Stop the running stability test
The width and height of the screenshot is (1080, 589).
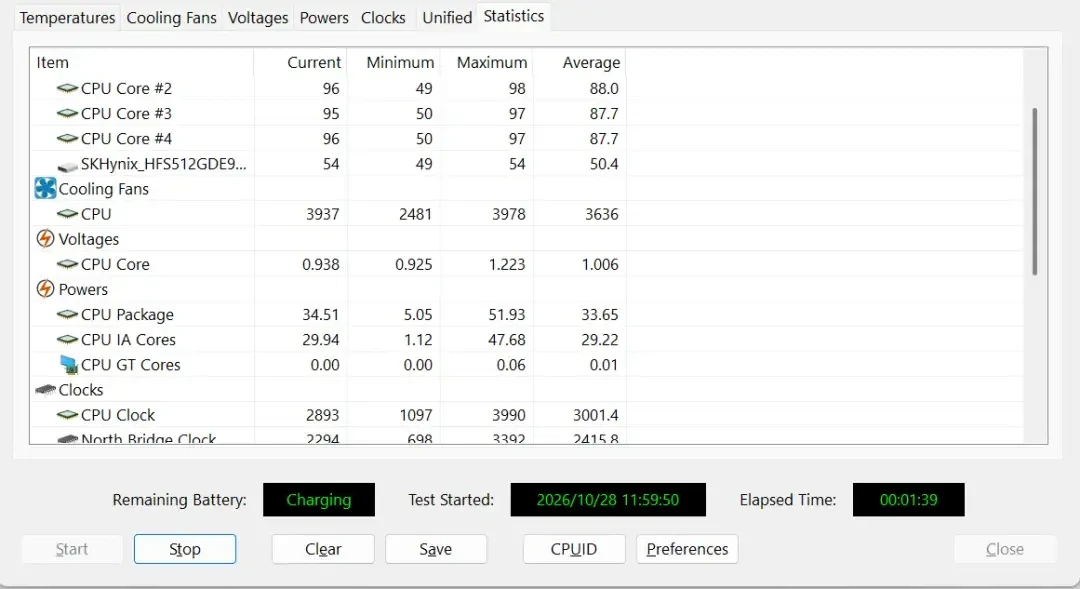point(185,549)
